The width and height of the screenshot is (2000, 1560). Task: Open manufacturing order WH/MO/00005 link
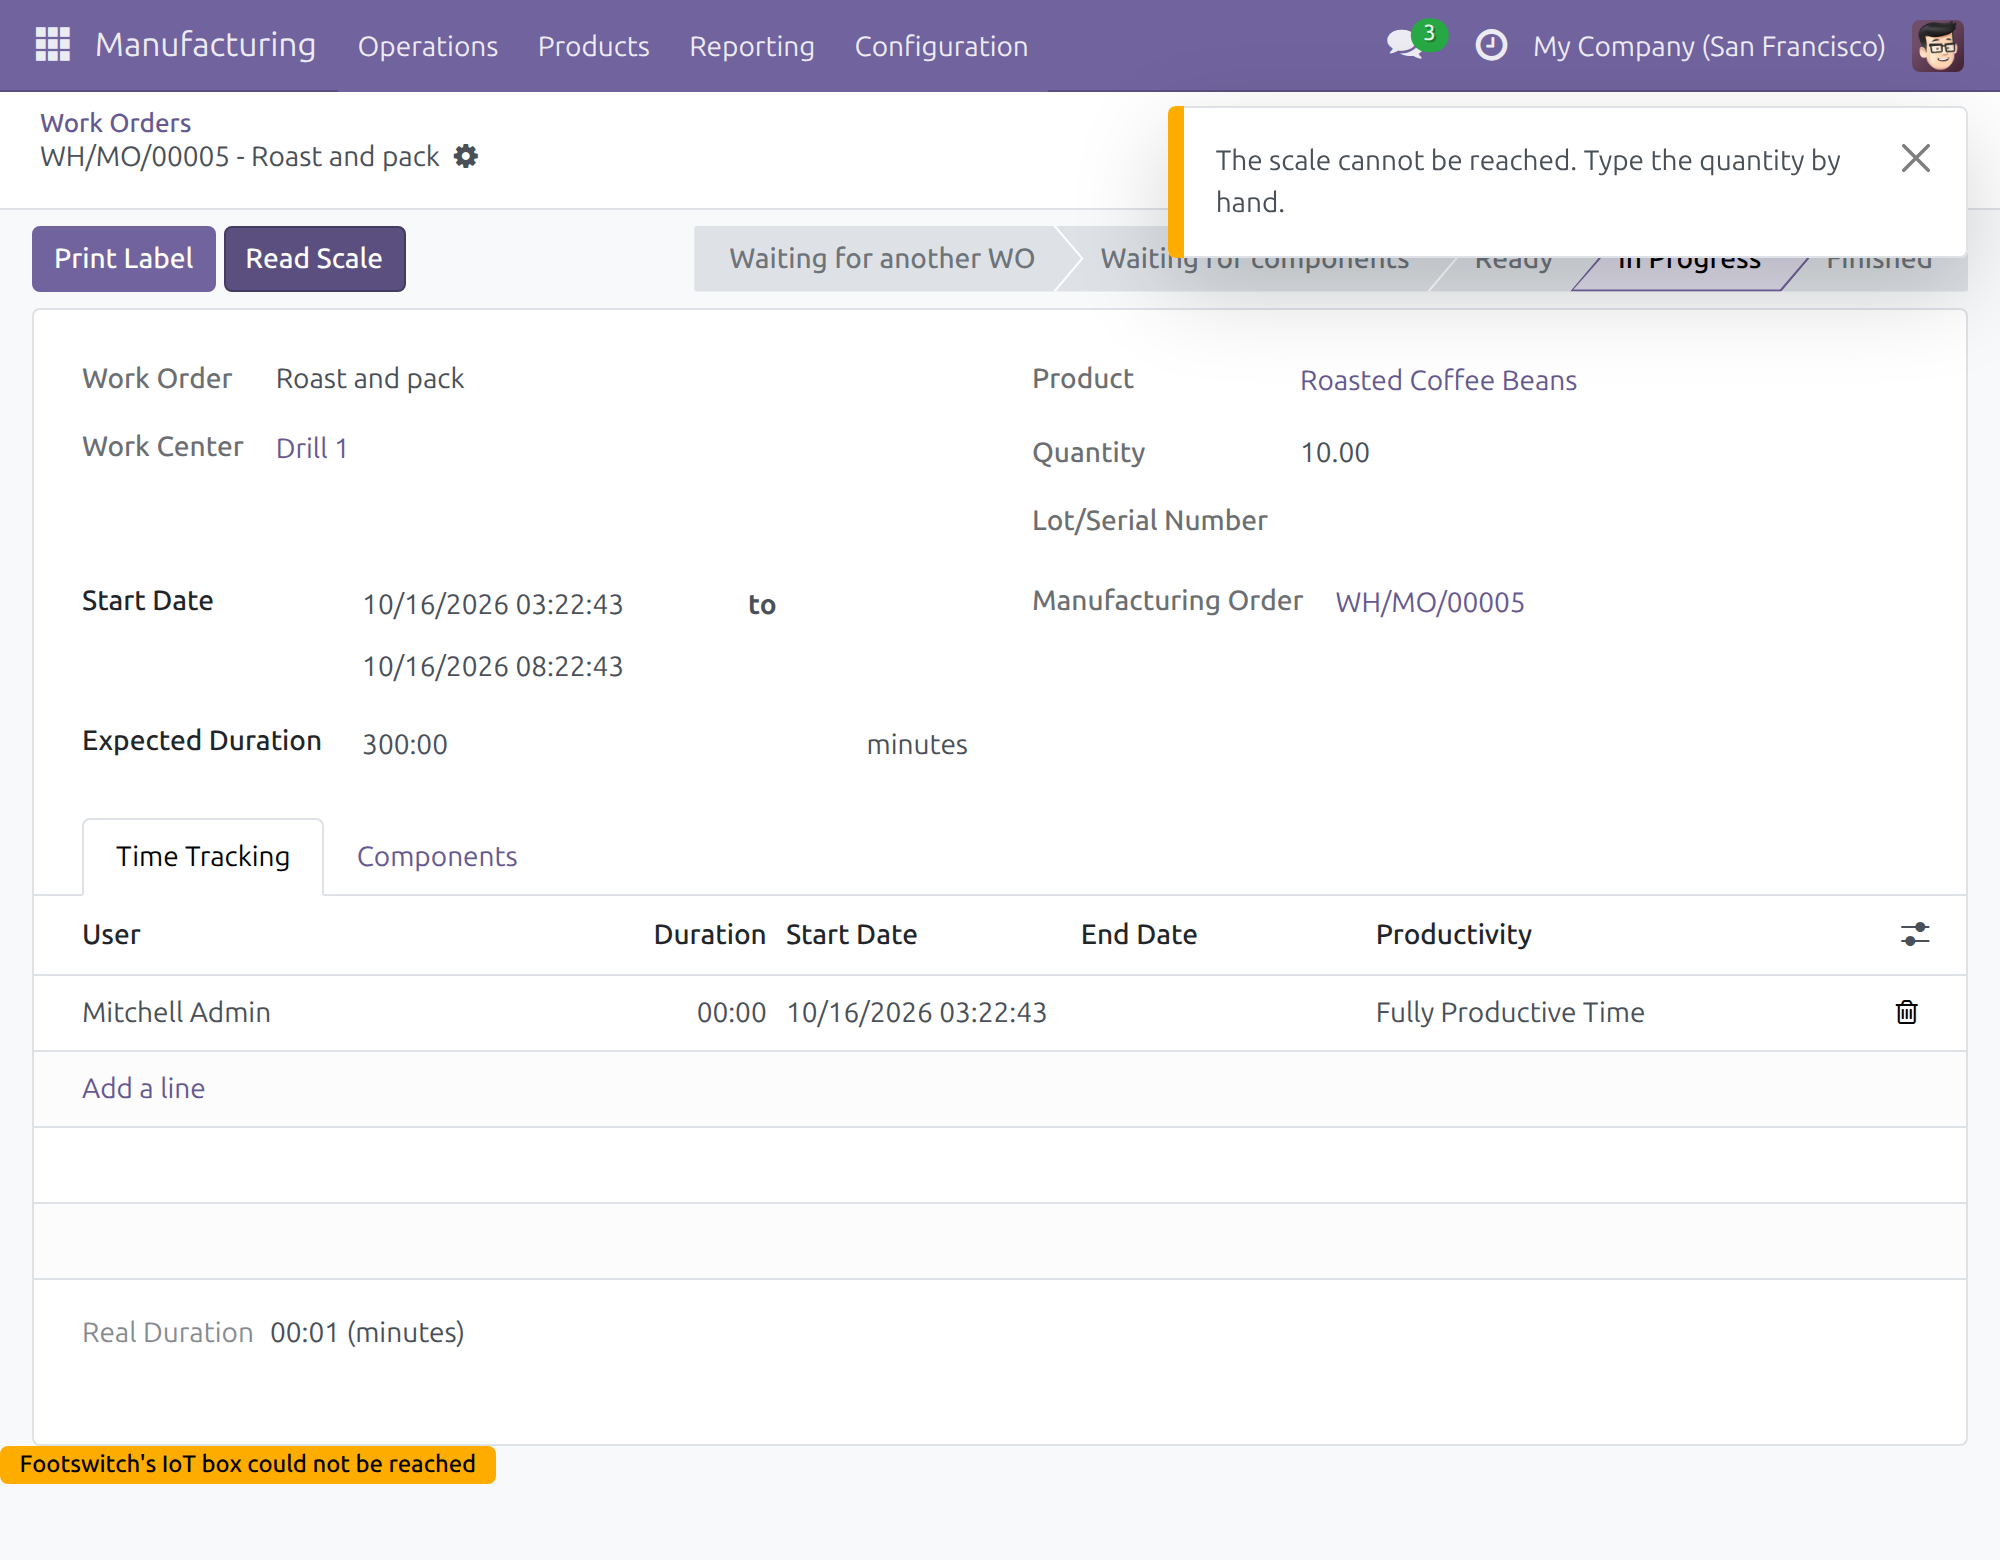point(1429,602)
